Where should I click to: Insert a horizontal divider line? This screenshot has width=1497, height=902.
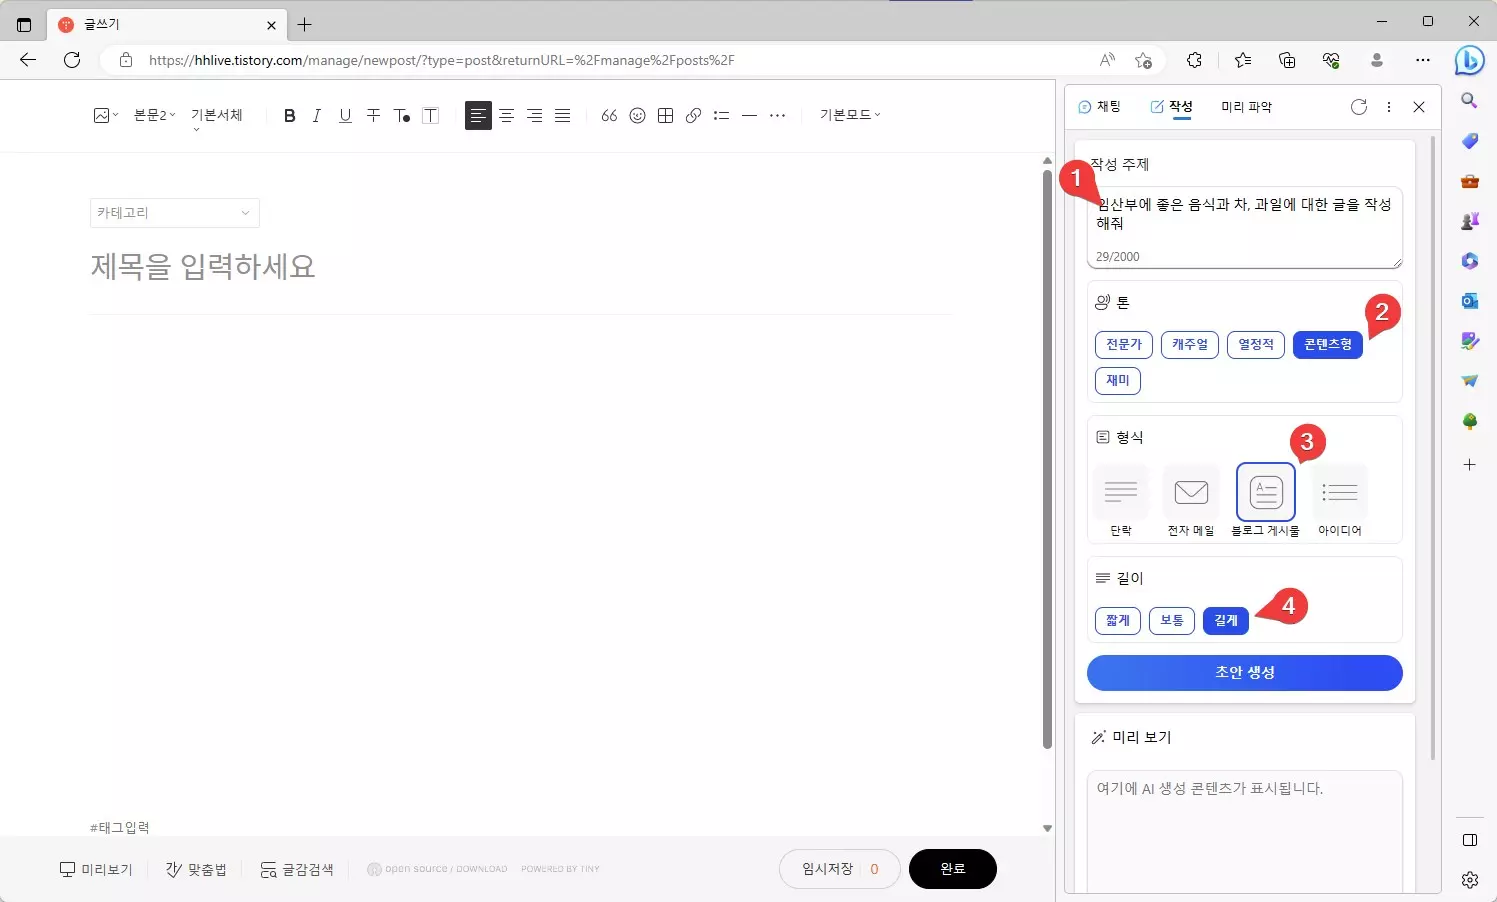click(x=749, y=116)
